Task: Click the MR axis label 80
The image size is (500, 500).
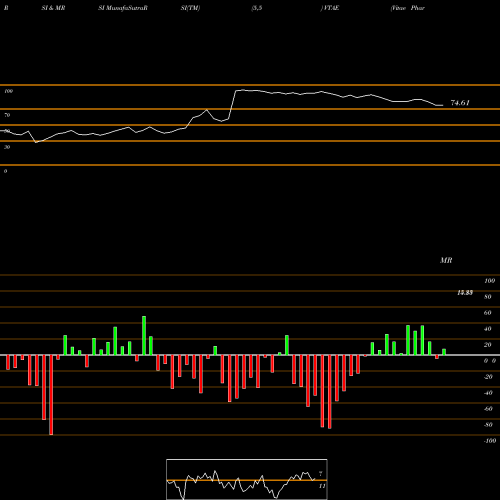Action: tap(488, 297)
